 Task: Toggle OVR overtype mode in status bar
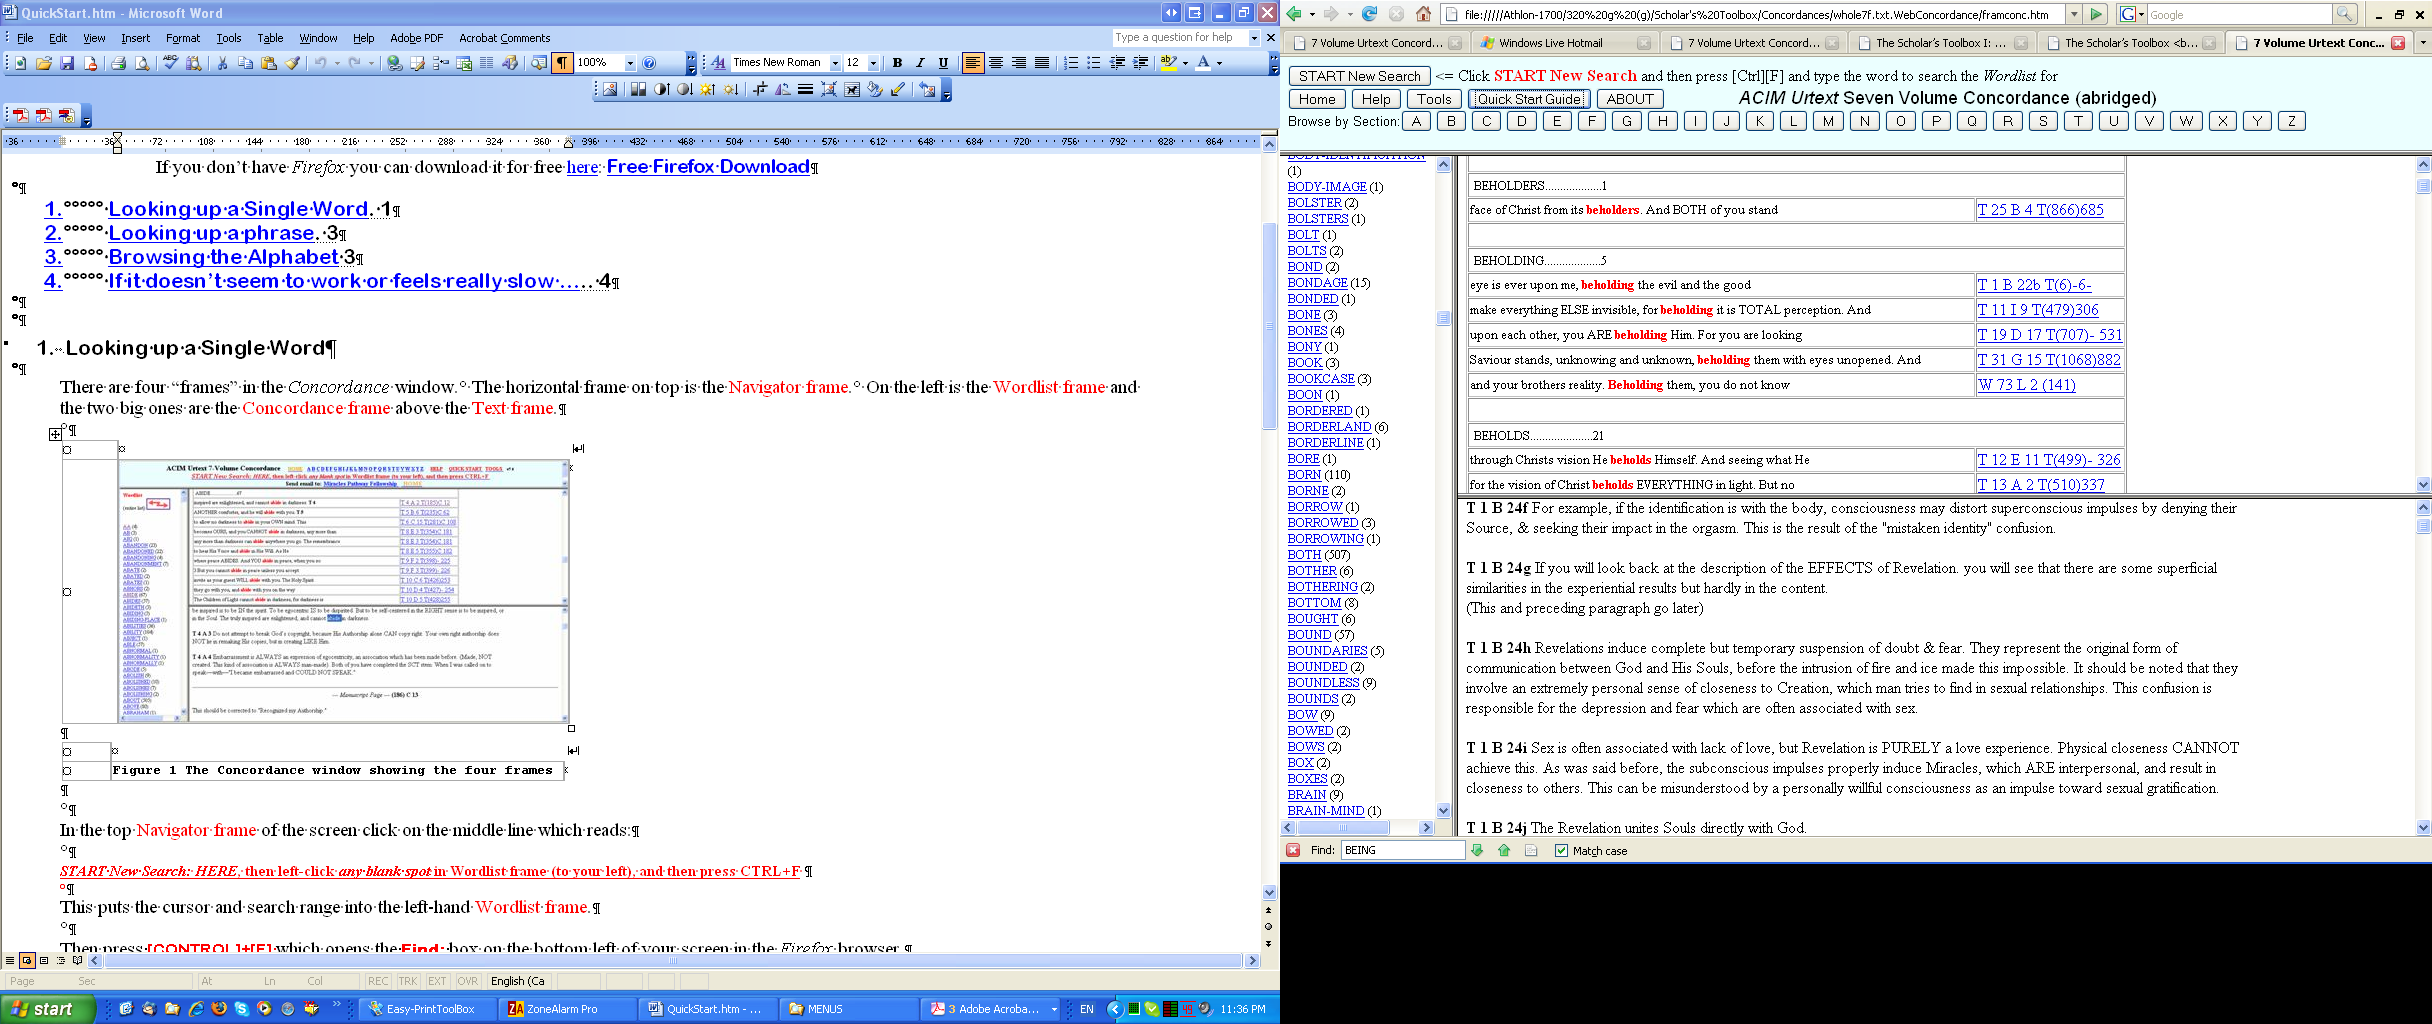pyautogui.click(x=467, y=981)
